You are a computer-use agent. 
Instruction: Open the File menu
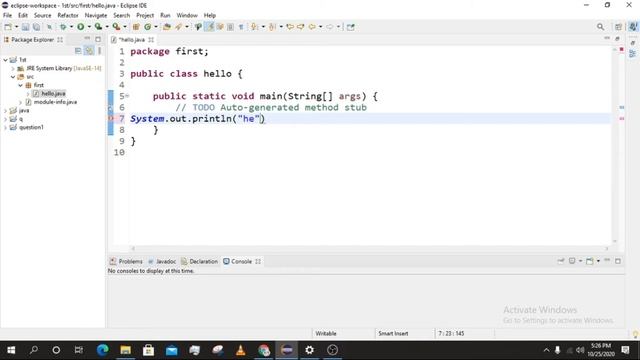[x=7, y=16]
